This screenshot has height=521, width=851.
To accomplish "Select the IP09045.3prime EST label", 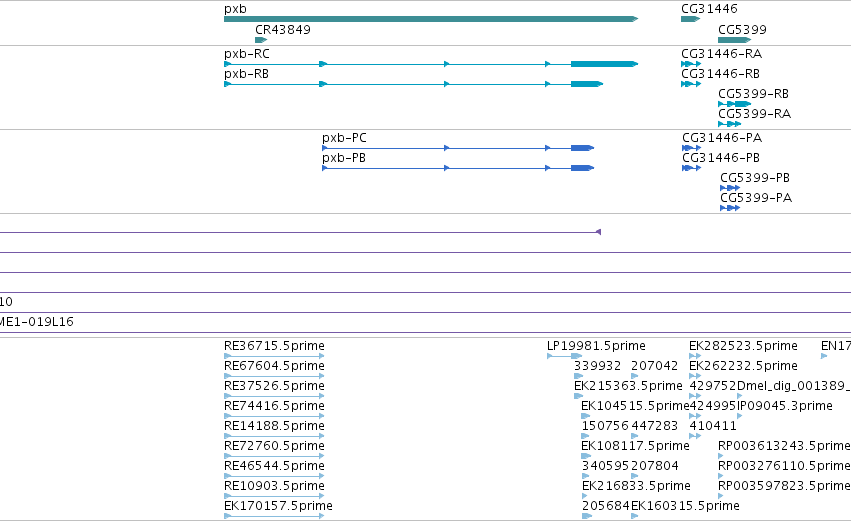I will [x=784, y=406].
